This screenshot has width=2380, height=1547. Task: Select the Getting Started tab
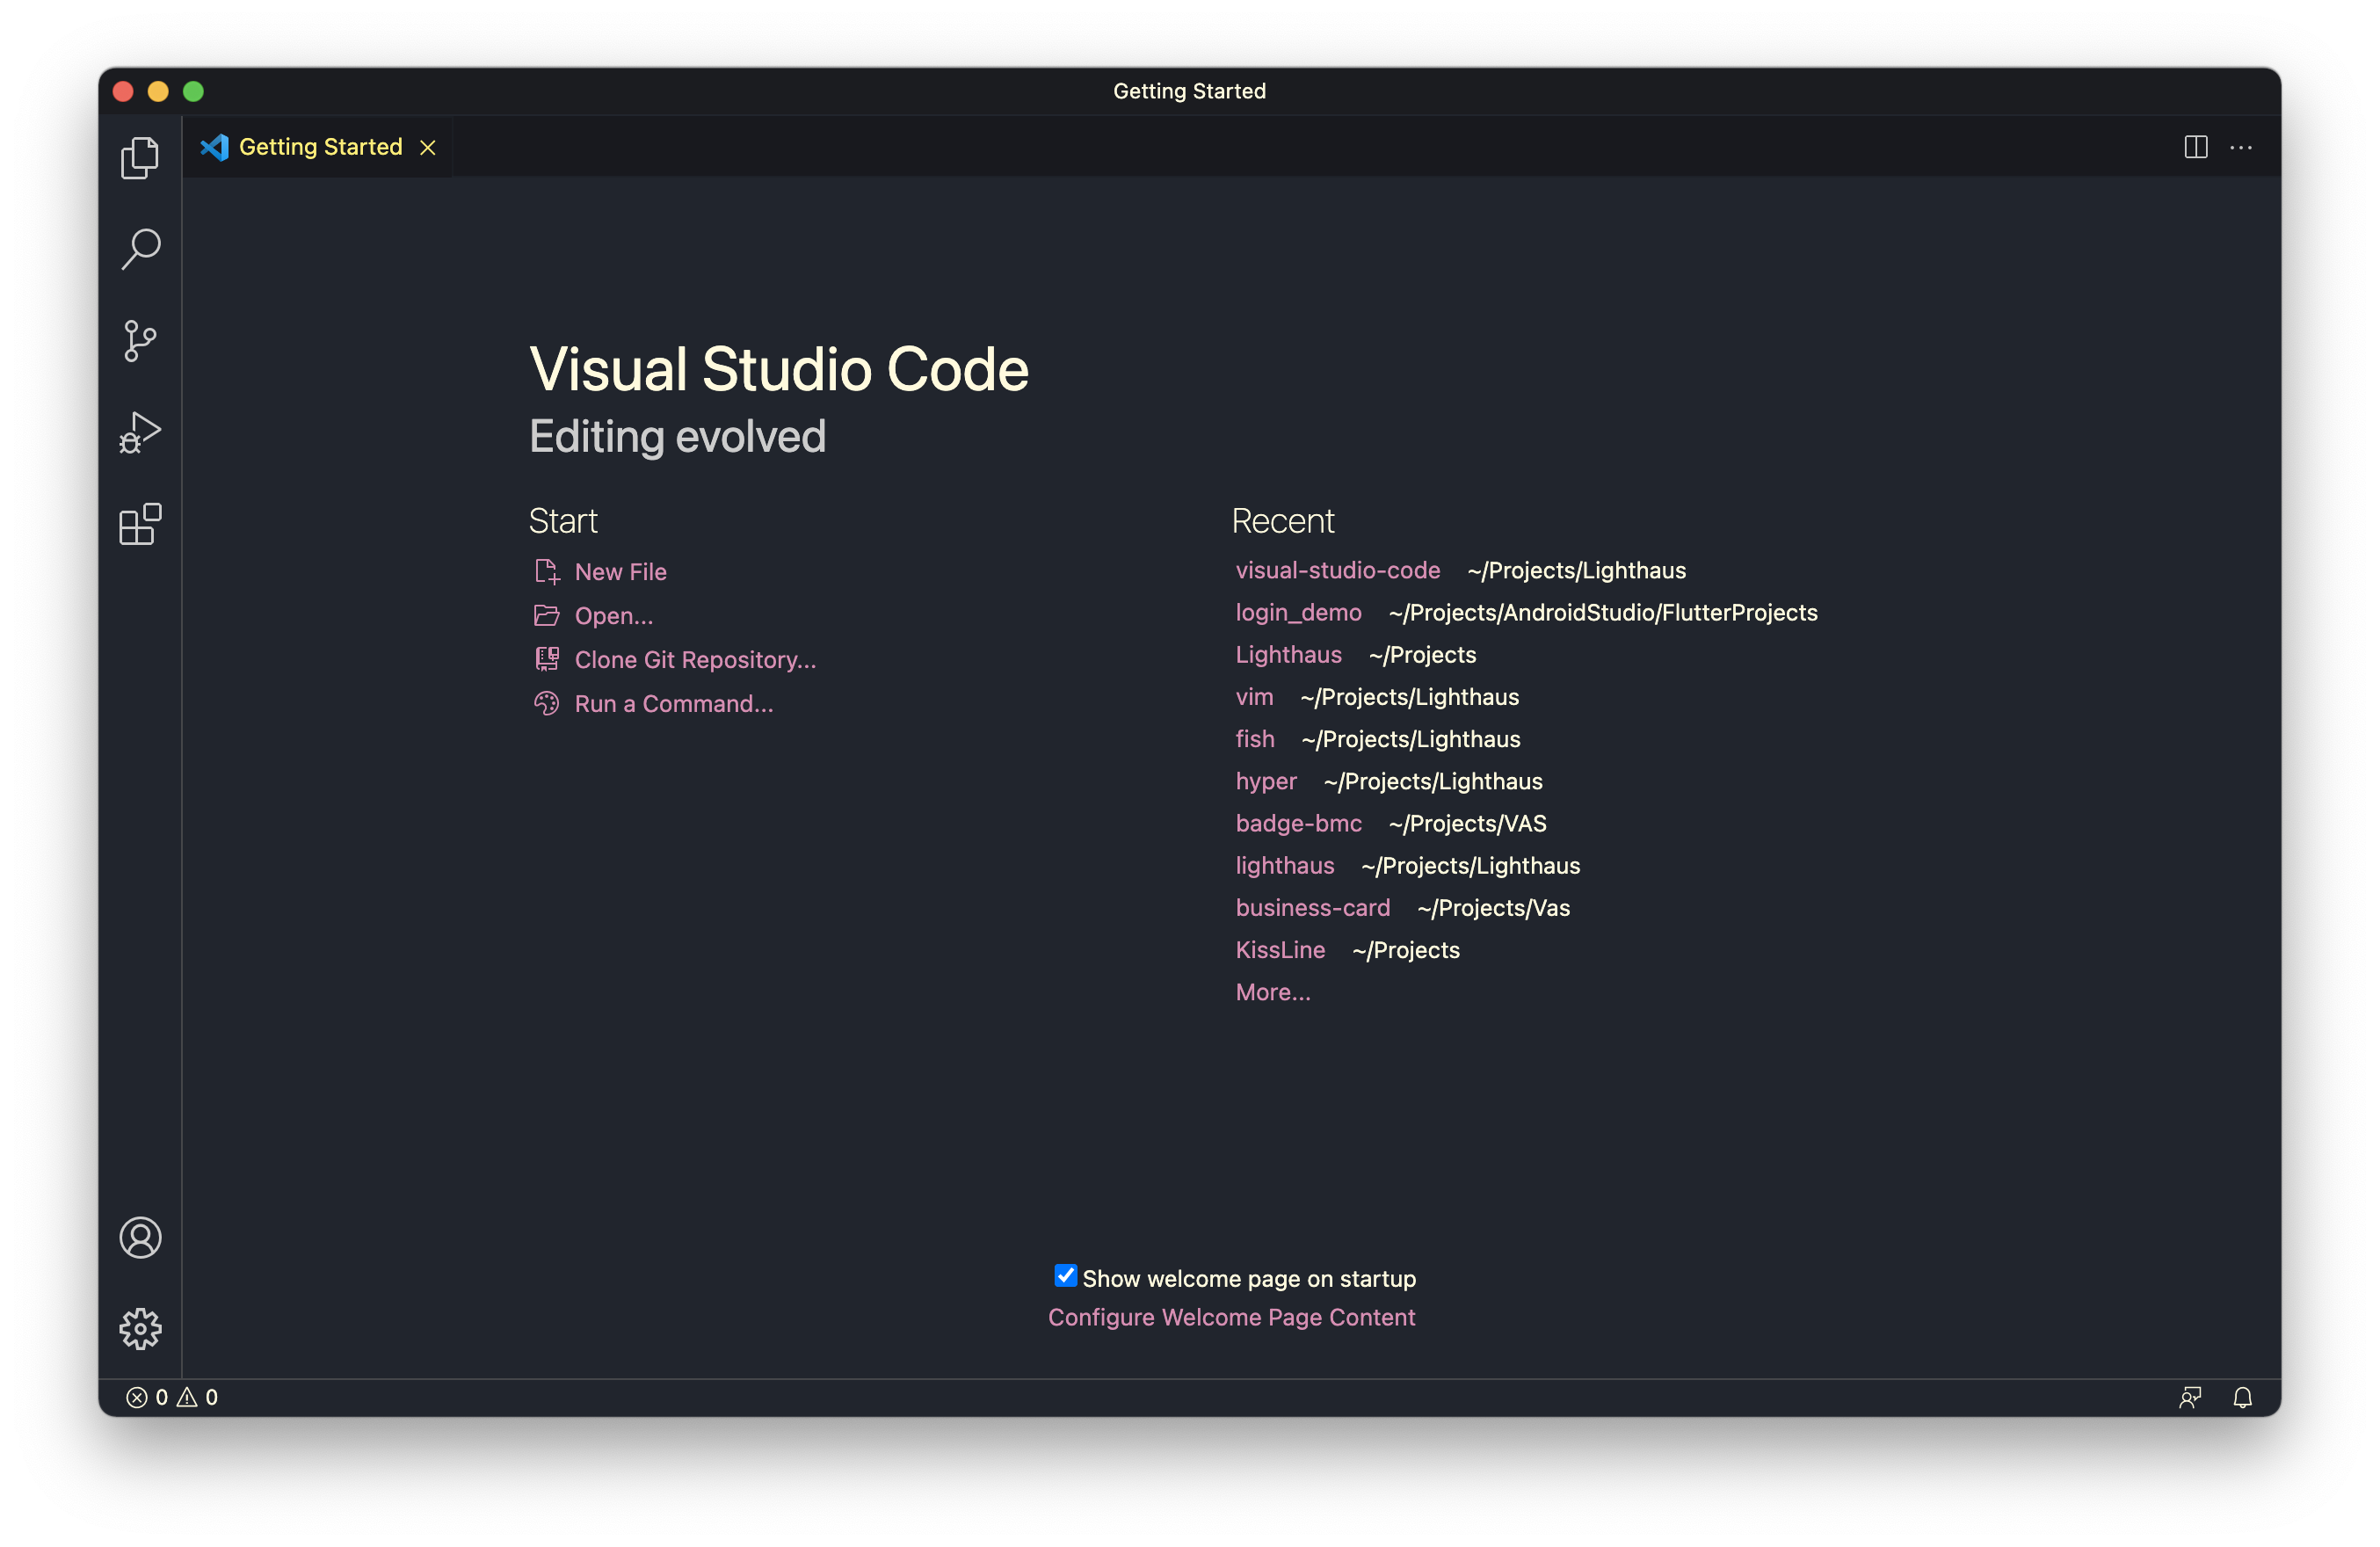tap(318, 147)
